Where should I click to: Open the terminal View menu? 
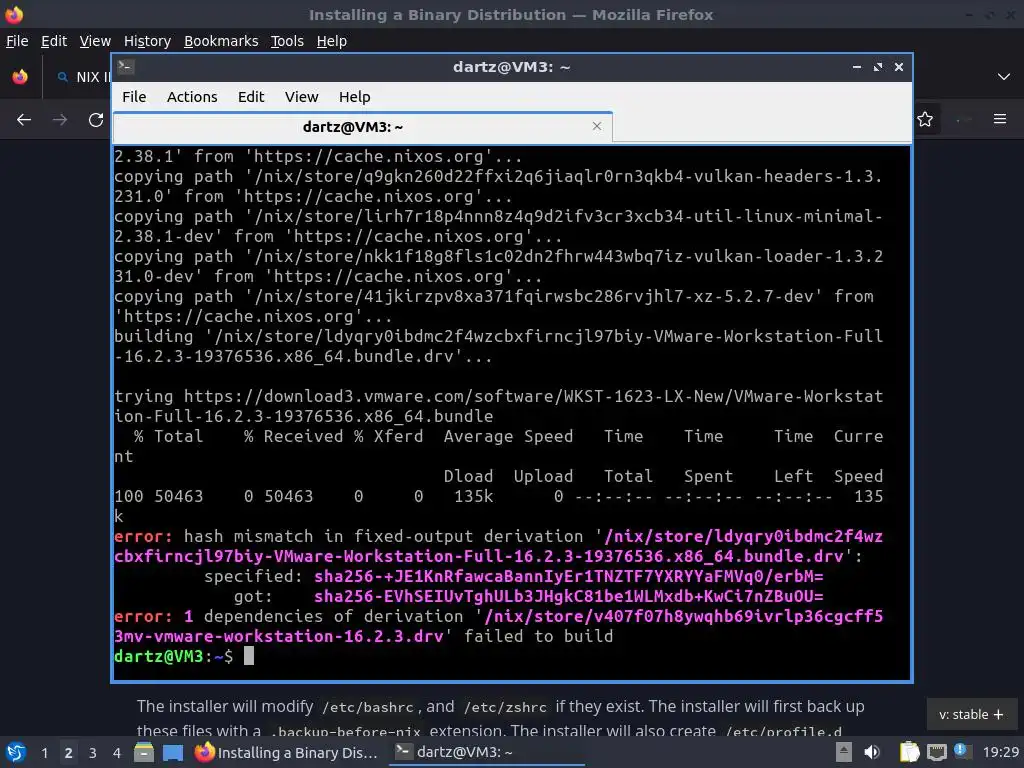(301, 97)
